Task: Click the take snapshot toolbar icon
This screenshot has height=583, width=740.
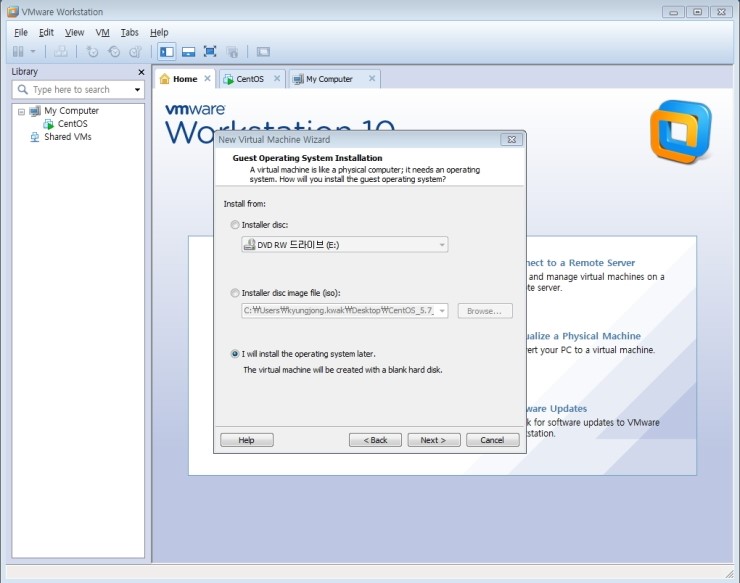Action: pyautogui.click(x=92, y=51)
